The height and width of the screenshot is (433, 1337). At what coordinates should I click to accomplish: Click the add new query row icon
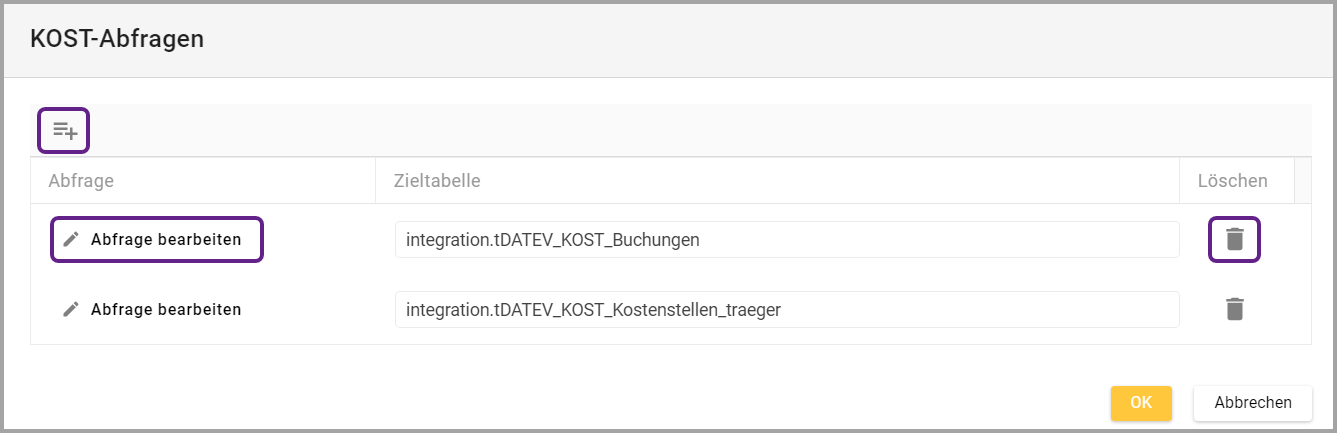click(x=64, y=130)
